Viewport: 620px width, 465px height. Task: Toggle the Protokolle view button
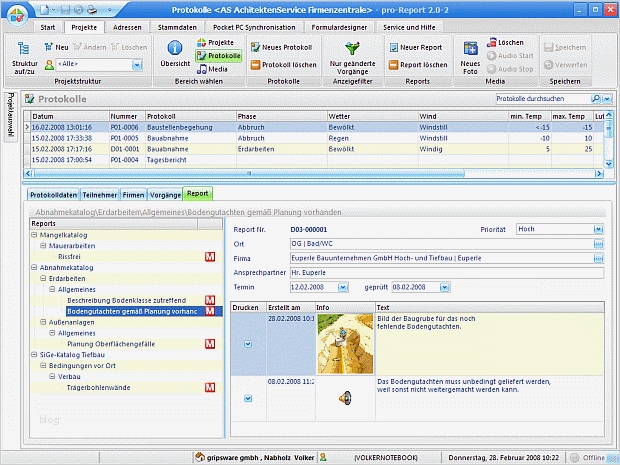click(x=218, y=57)
